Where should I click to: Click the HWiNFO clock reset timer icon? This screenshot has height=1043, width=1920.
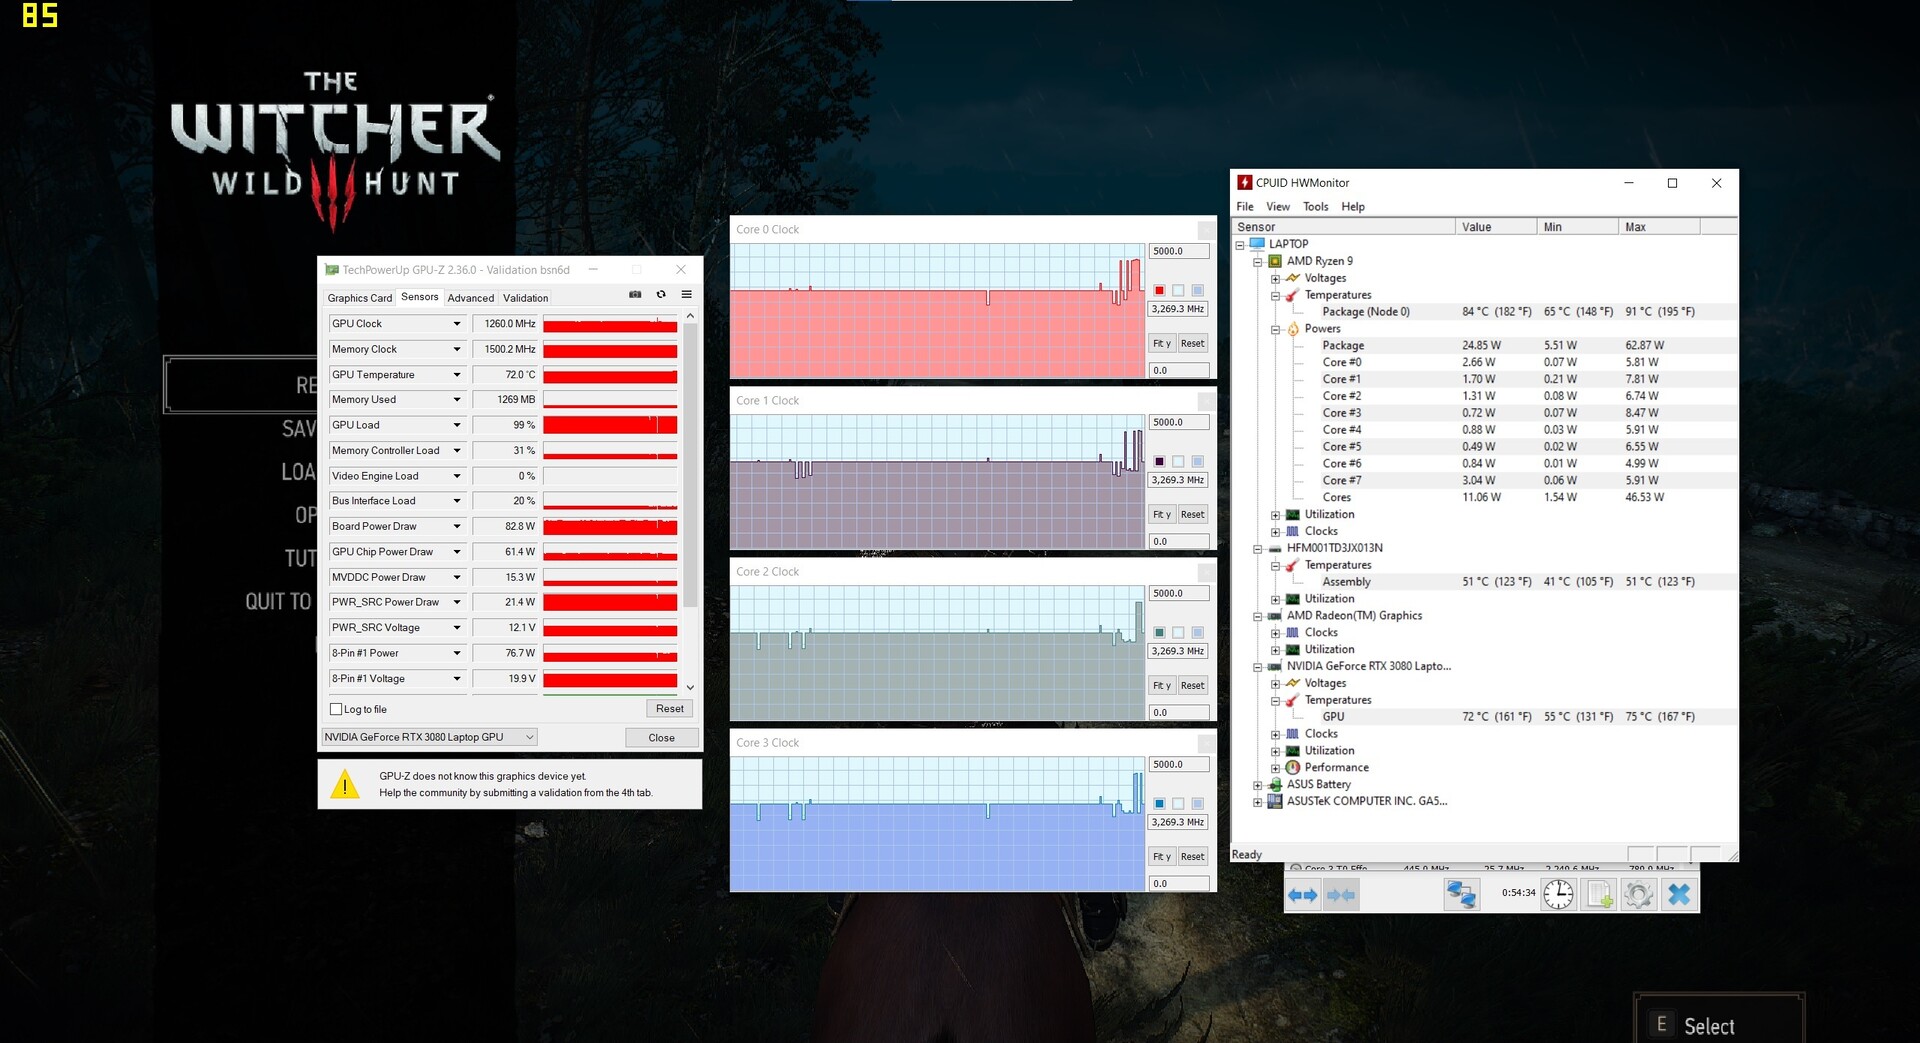1558,894
